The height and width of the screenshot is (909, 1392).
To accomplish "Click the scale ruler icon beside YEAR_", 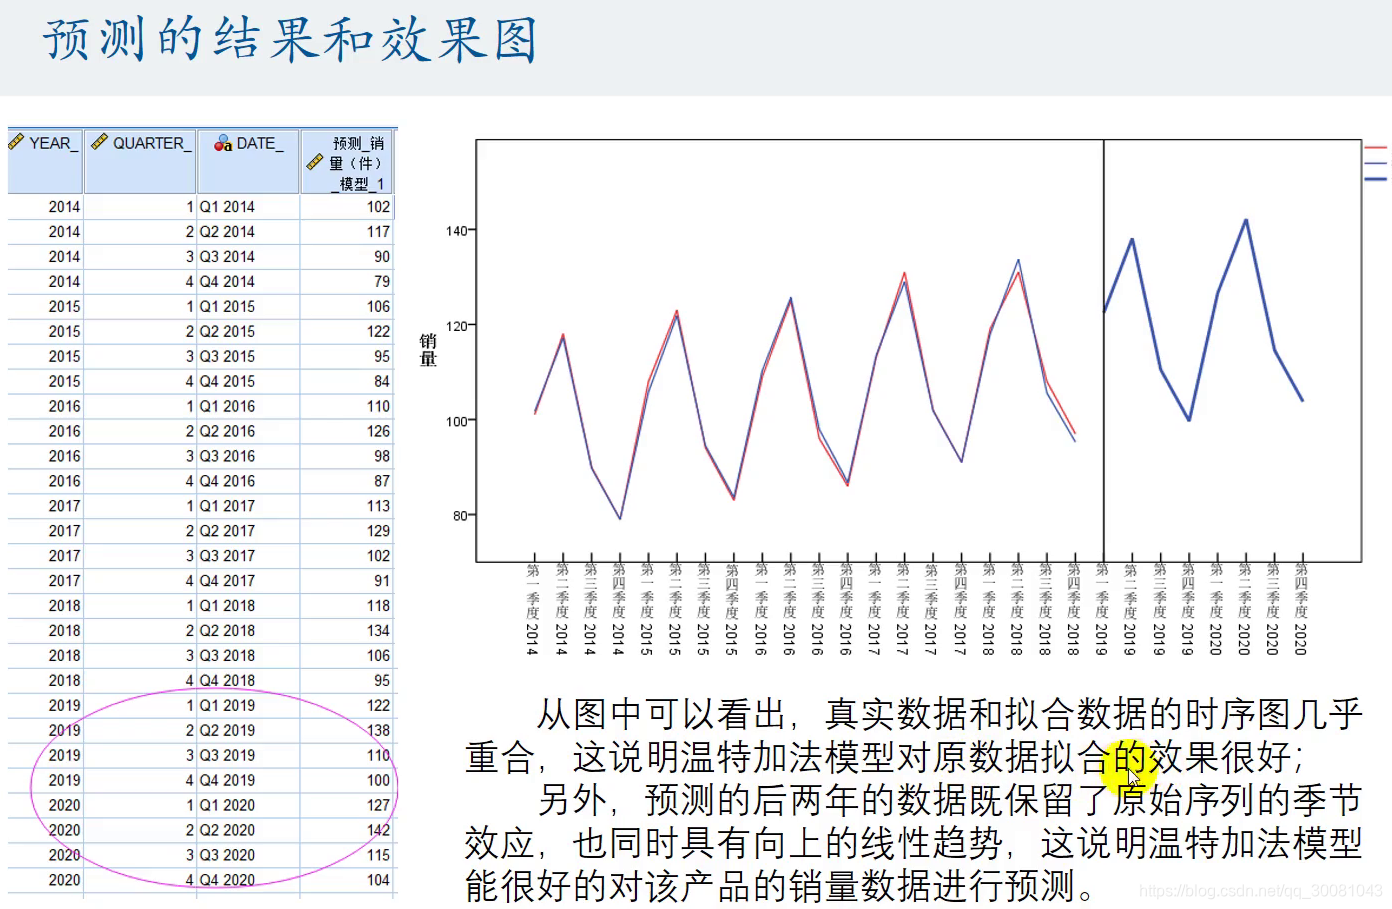I will click(x=16, y=143).
